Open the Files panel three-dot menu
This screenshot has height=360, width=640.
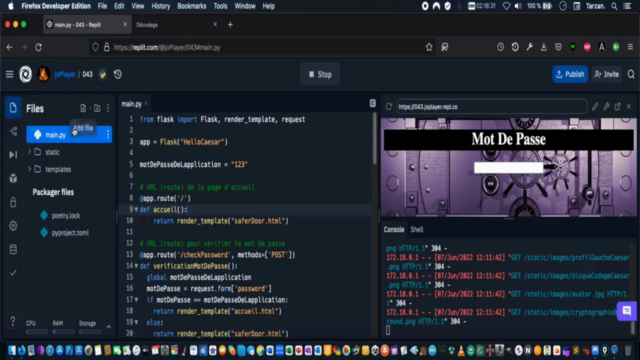tap(108, 108)
